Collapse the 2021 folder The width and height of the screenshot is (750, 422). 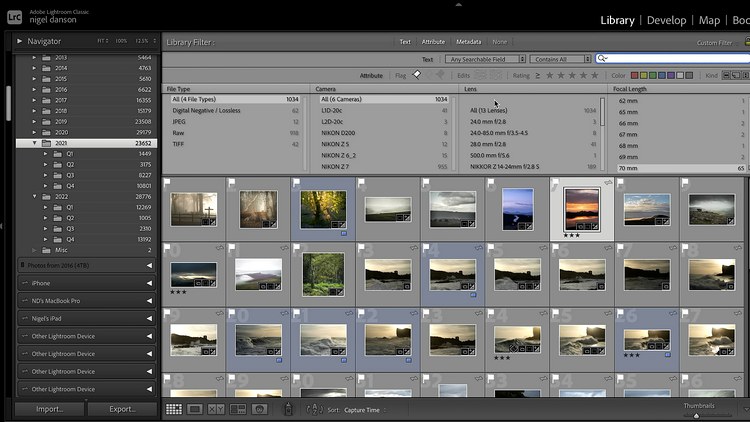[34, 143]
